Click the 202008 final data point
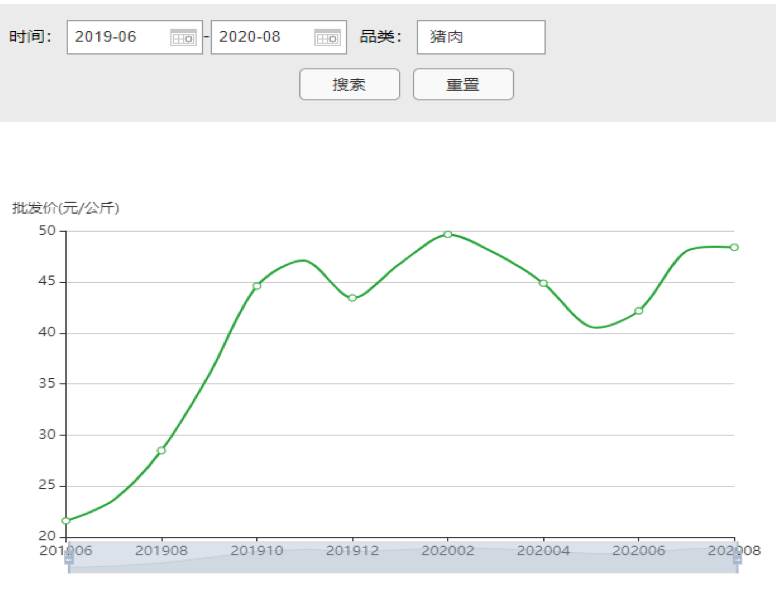Image resolution: width=776 pixels, height=598 pixels. (734, 247)
